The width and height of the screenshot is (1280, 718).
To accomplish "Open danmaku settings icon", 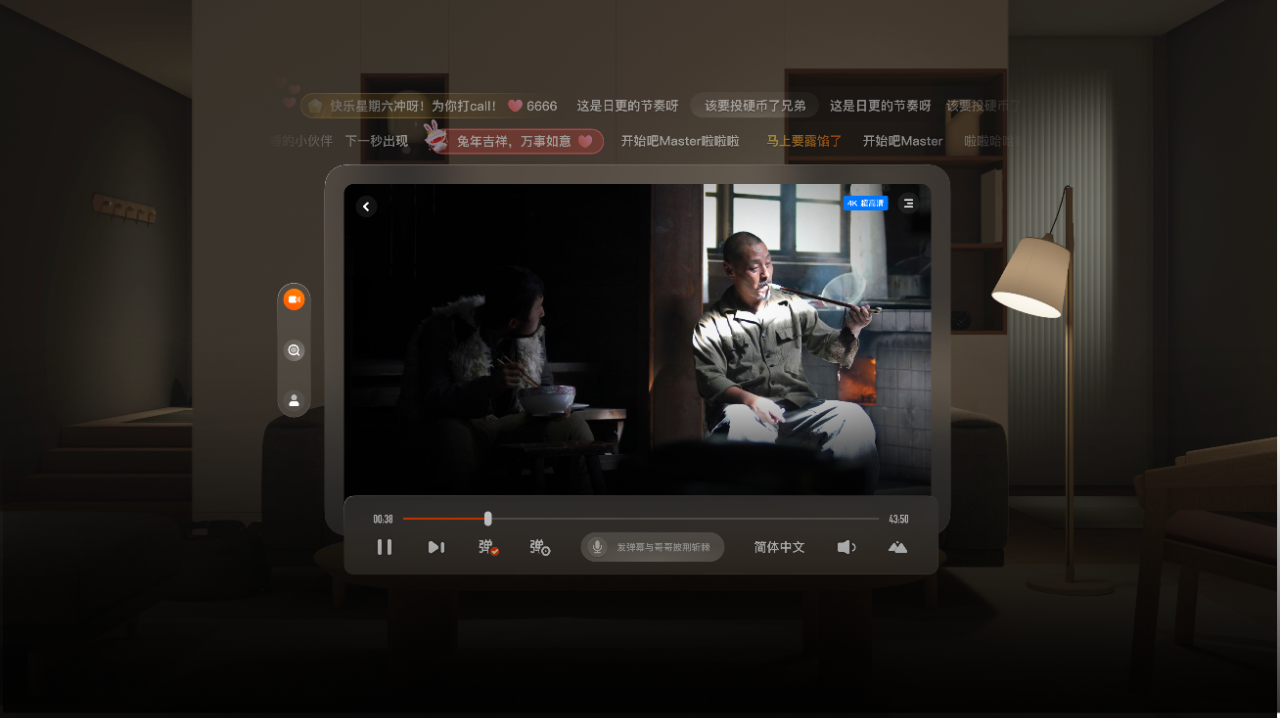I will click(540, 547).
